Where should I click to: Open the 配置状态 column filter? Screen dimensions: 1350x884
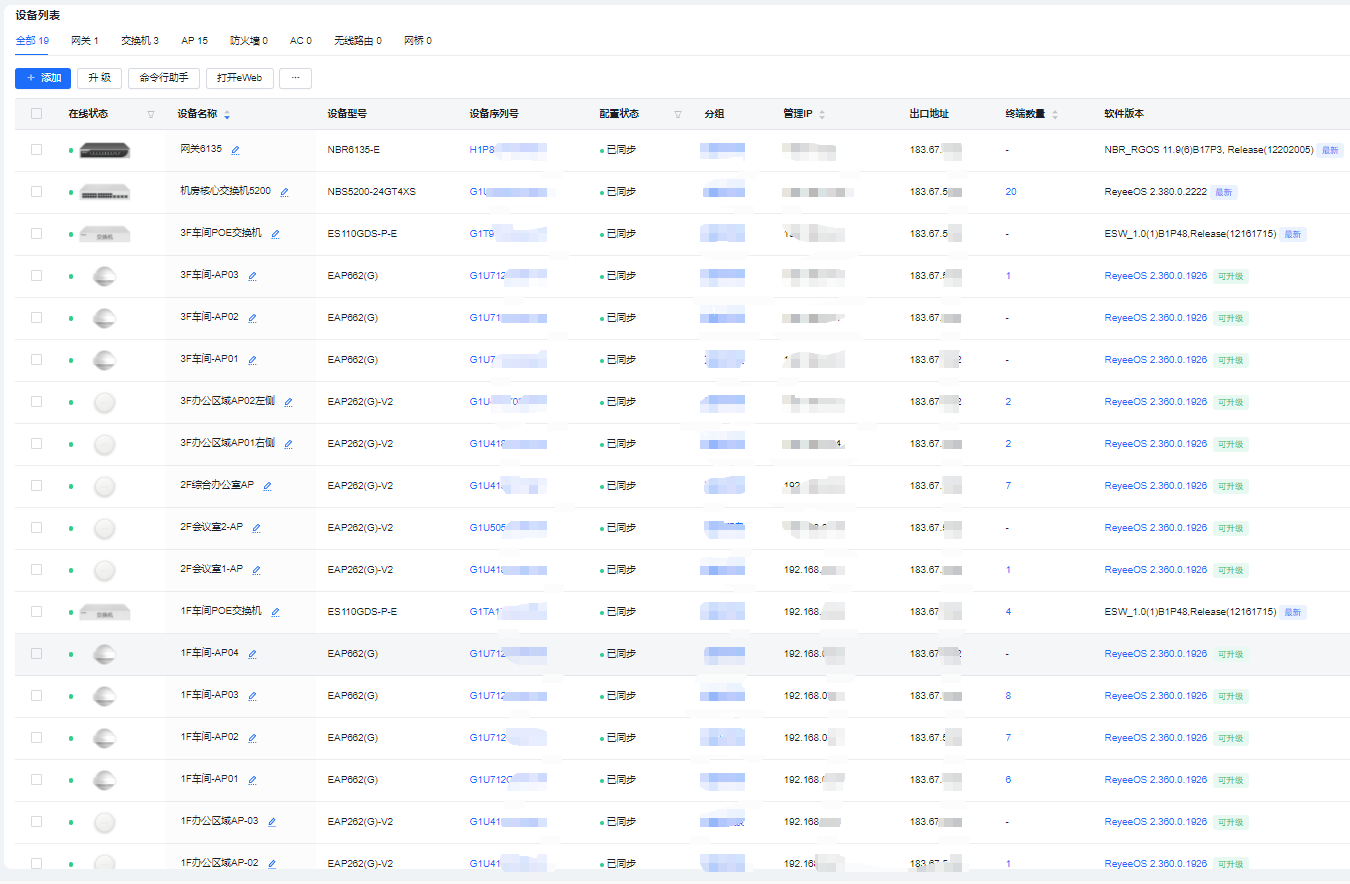click(x=677, y=115)
